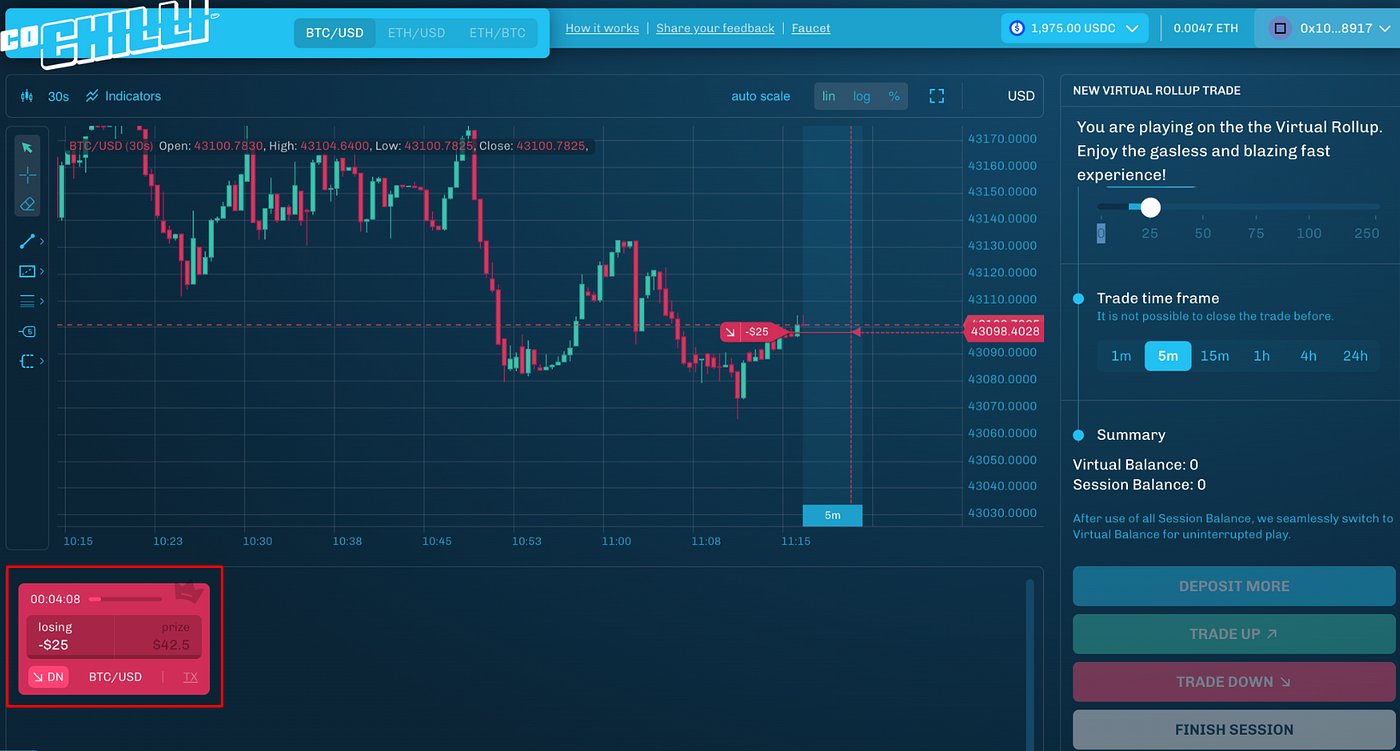Open the candlestick chart type icon

pyautogui.click(x=27, y=97)
